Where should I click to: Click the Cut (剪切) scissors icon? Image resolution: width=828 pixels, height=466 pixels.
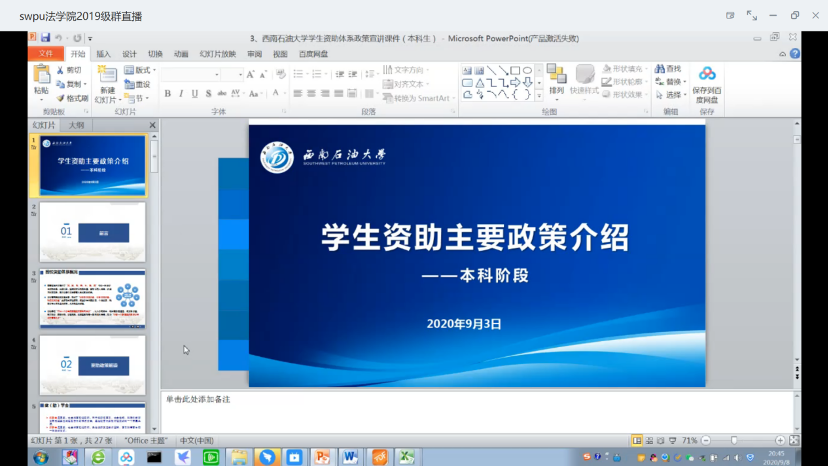point(59,70)
